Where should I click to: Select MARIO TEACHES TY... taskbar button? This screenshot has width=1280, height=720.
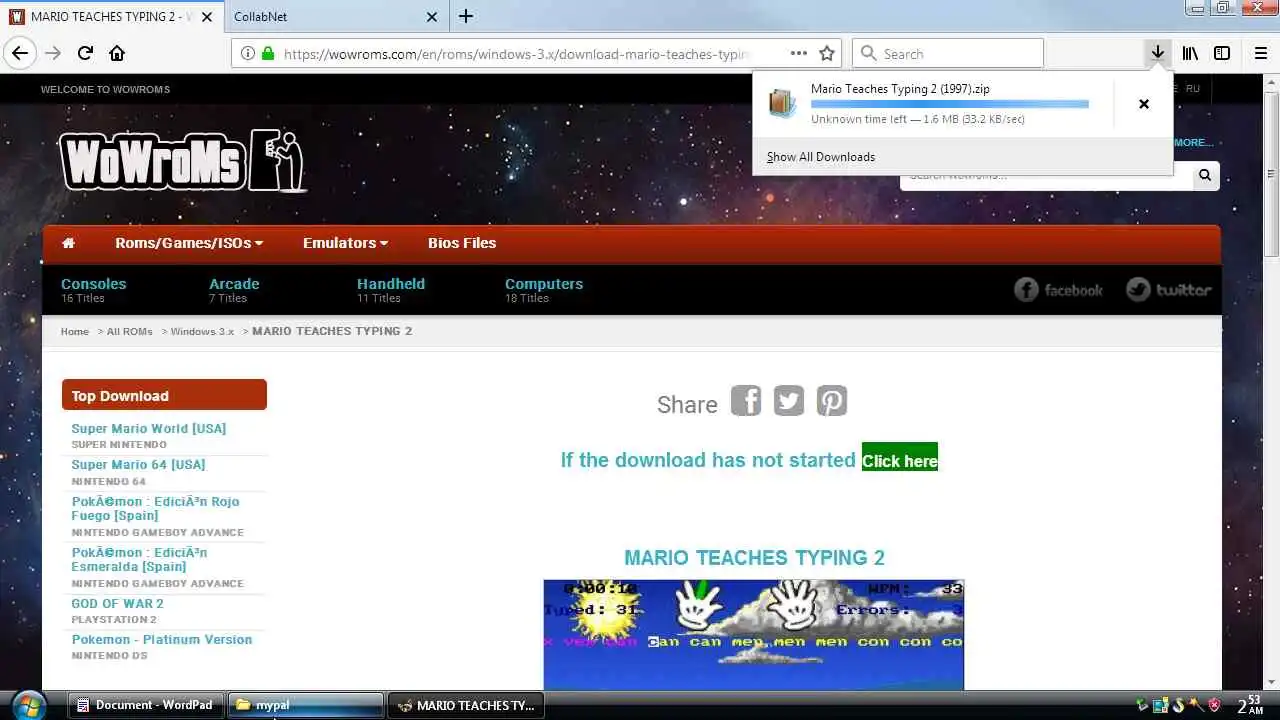[x=466, y=705]
